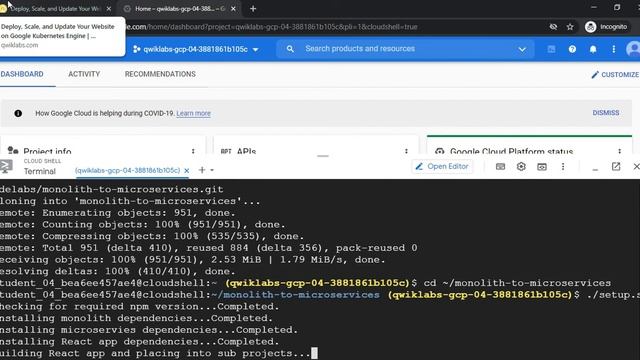Click the Cloud Shell panel resize handle

point(322,156)
